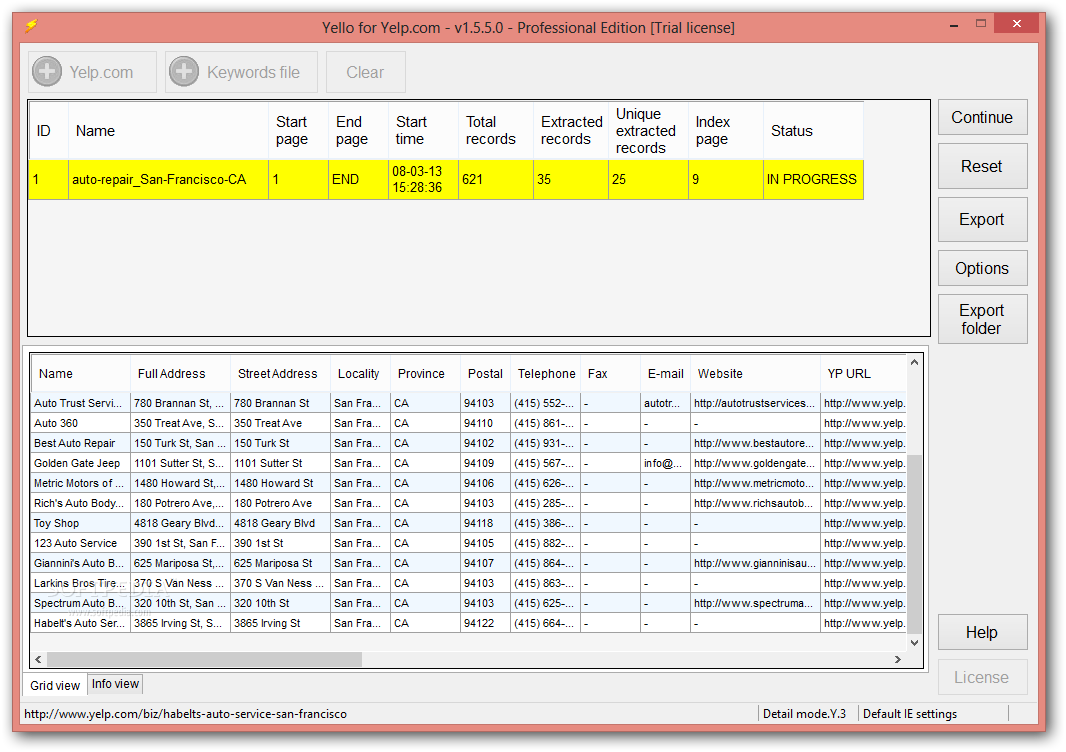The image size is (1066, 752).
Task: Sort by the Website column header
Action: pos(755,374)
